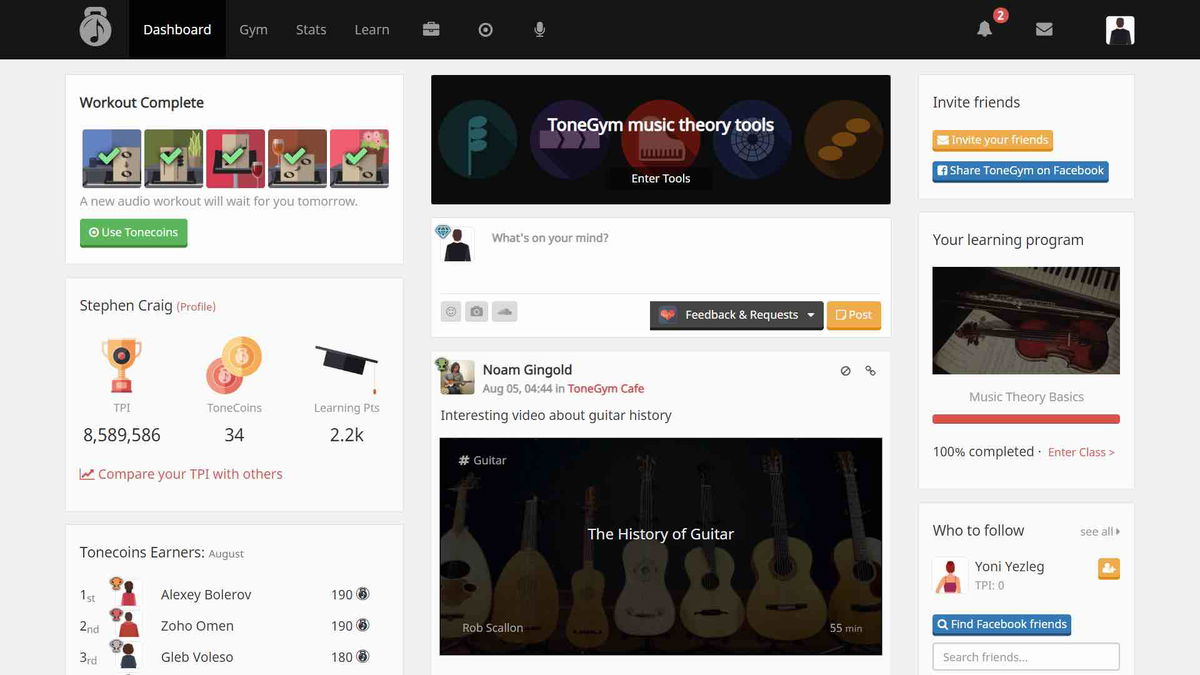1200x675 pixels.
Task: Select Alexey Bolerov in earners list
Action: pos(206,594)
